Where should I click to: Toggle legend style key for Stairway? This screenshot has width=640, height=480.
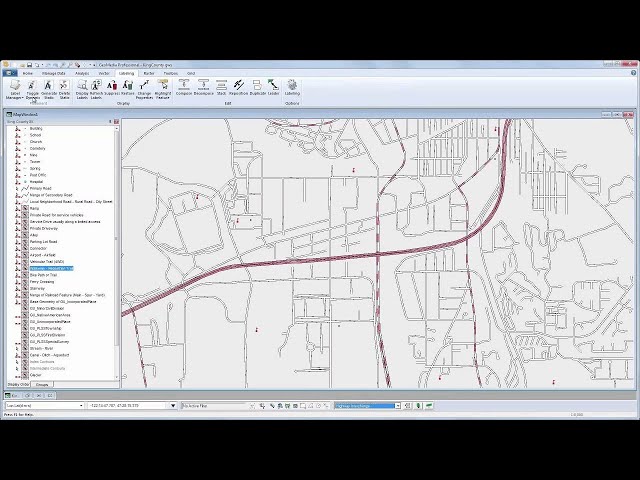click(24, 289)
